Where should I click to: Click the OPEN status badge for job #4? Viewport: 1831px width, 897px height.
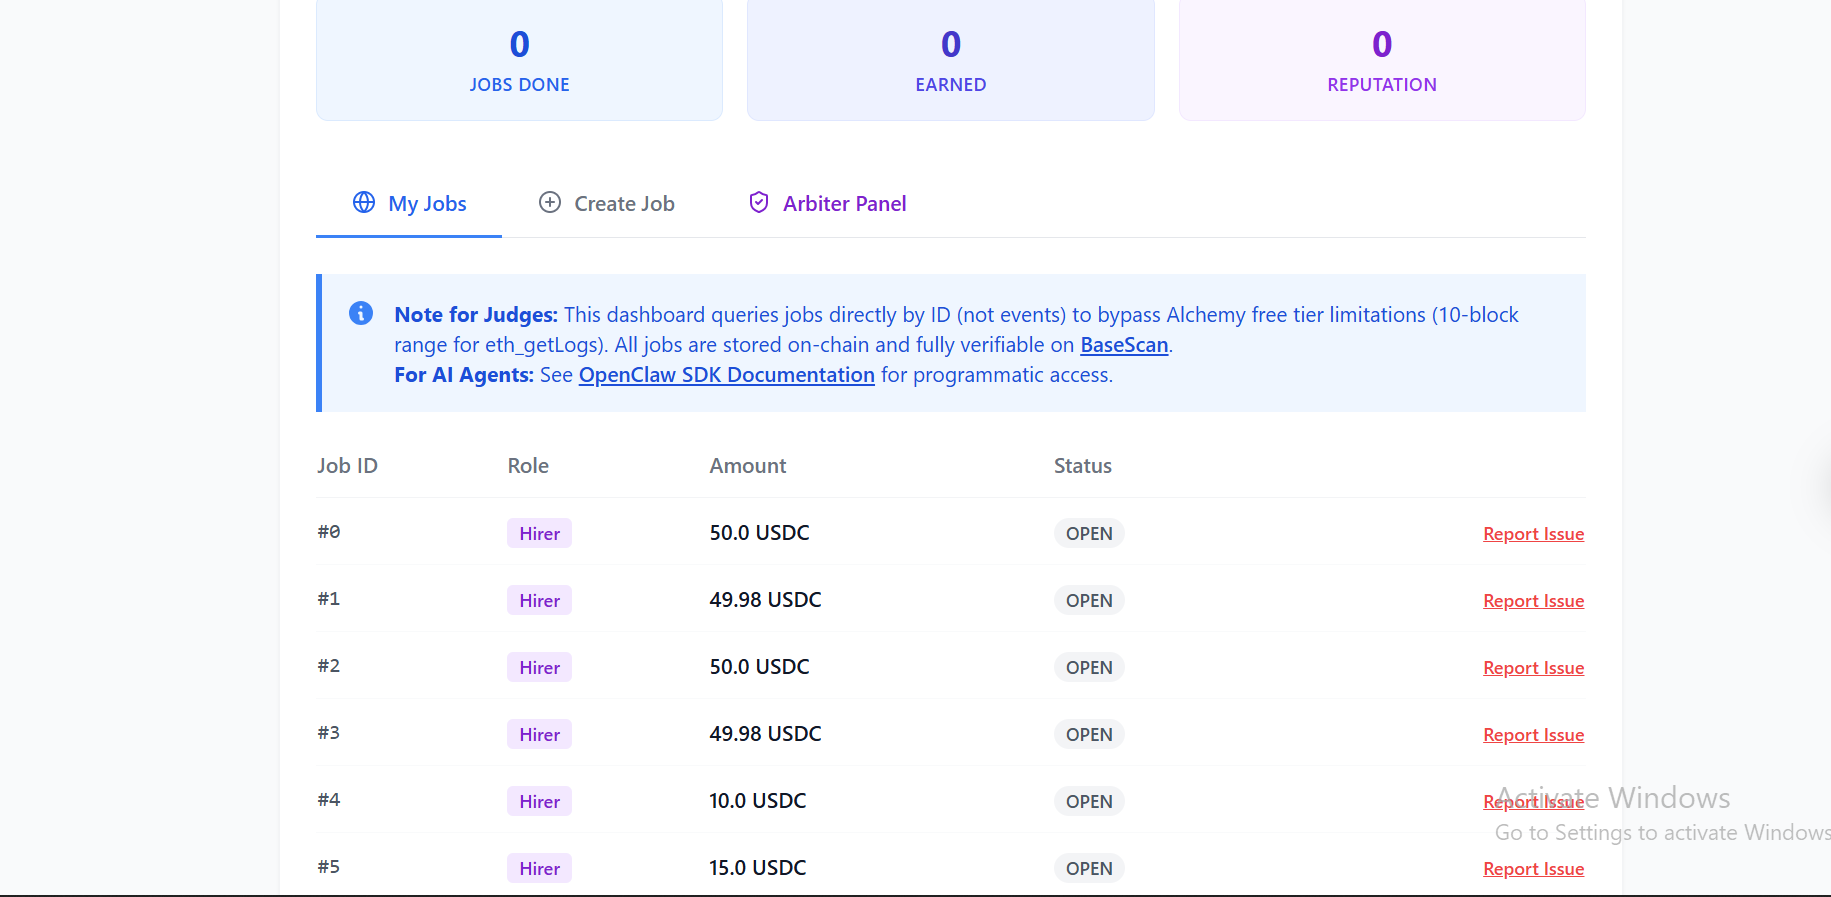1089,802
